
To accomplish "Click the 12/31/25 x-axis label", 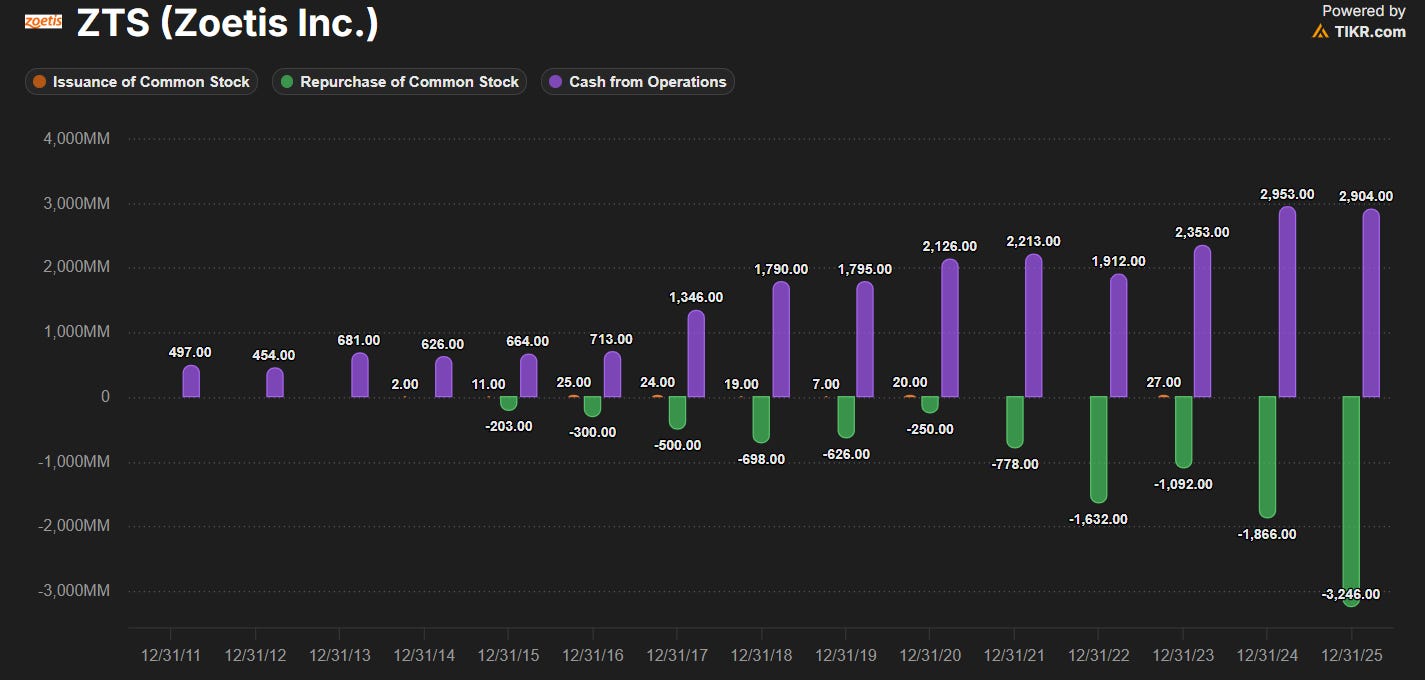I will coord(1352,656).
